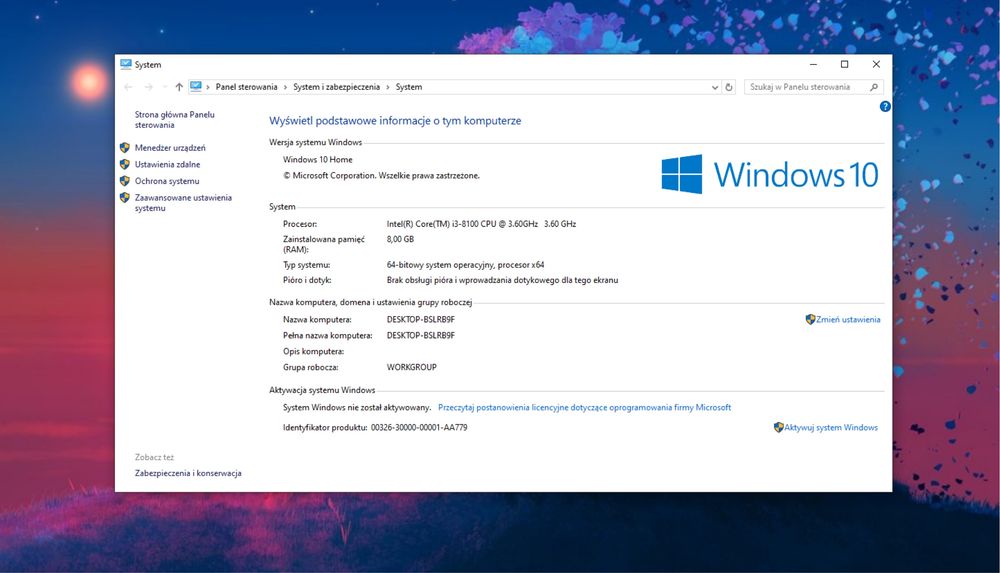1000x573 pixels.
Task: Click the WORKGROUP value
Action: tap(411, 368)
